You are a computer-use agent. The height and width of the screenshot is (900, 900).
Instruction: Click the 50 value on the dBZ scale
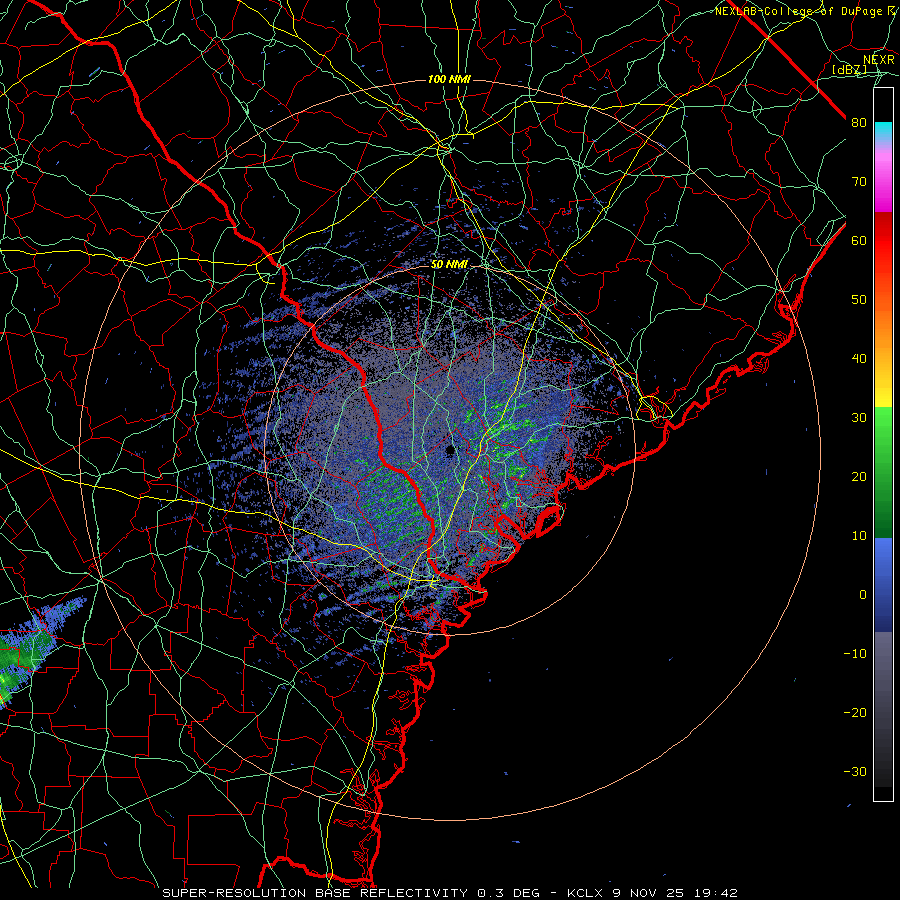pyautogui.click(x=859, y=300)
